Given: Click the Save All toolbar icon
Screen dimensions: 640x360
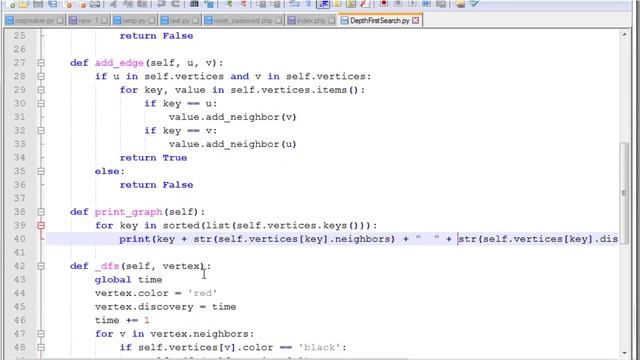Looking at the screenshot, I should point(53,4).
